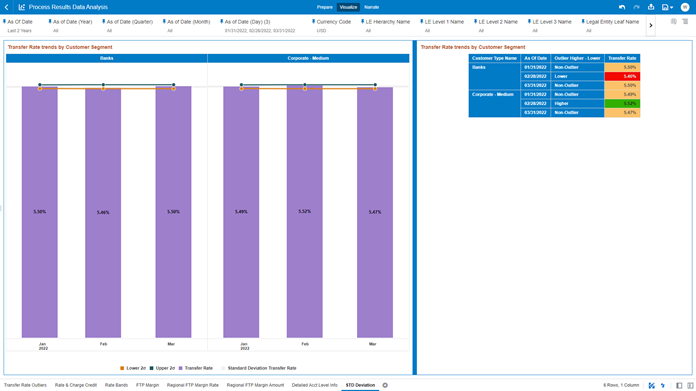696x391 pixels.
Task: Click the Outlier Higher - Lower table header
Action: 577,58
